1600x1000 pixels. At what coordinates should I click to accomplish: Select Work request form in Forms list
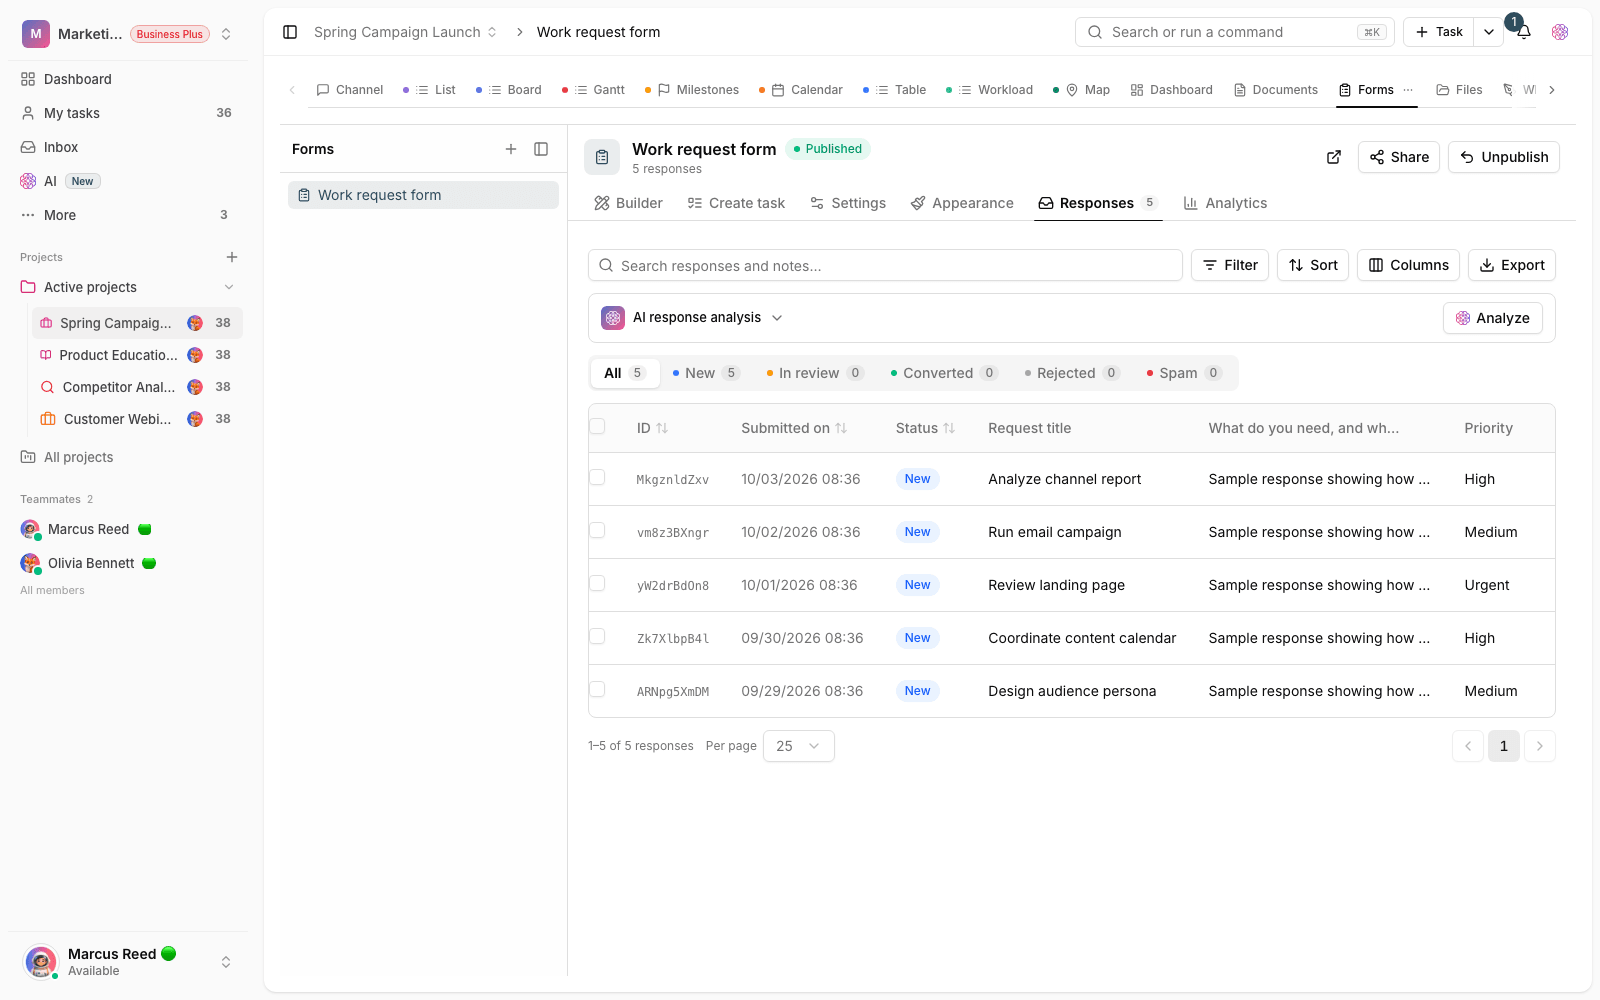click(423, 195)
